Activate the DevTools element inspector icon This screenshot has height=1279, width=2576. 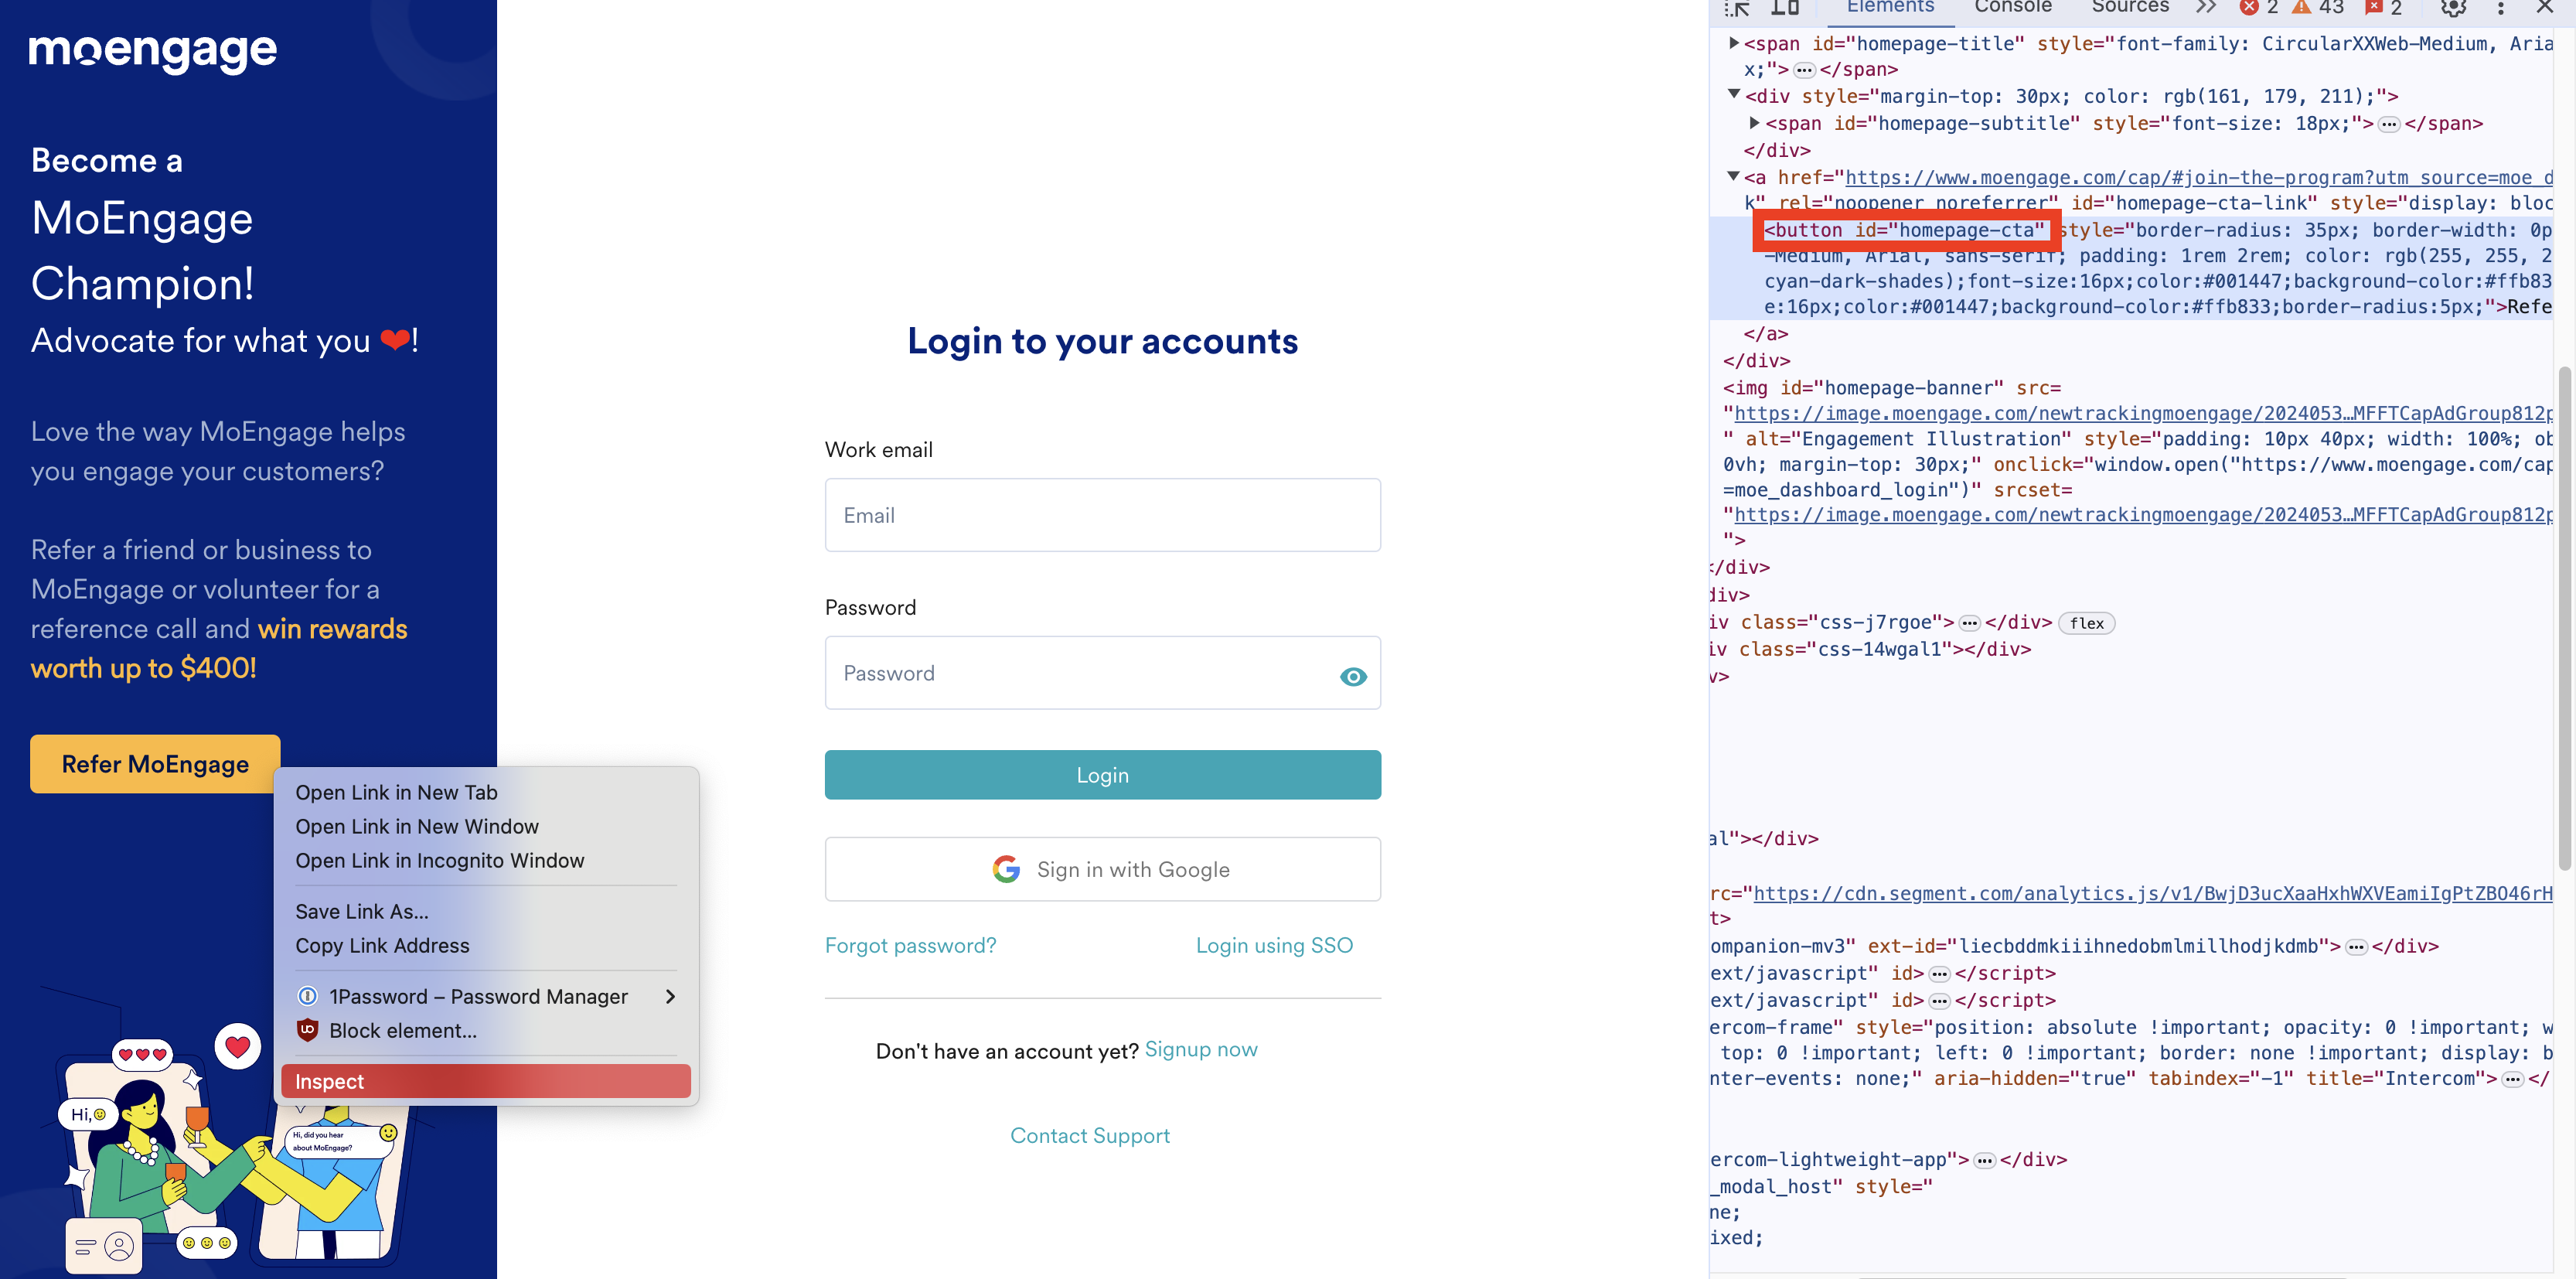[1737, 9]
